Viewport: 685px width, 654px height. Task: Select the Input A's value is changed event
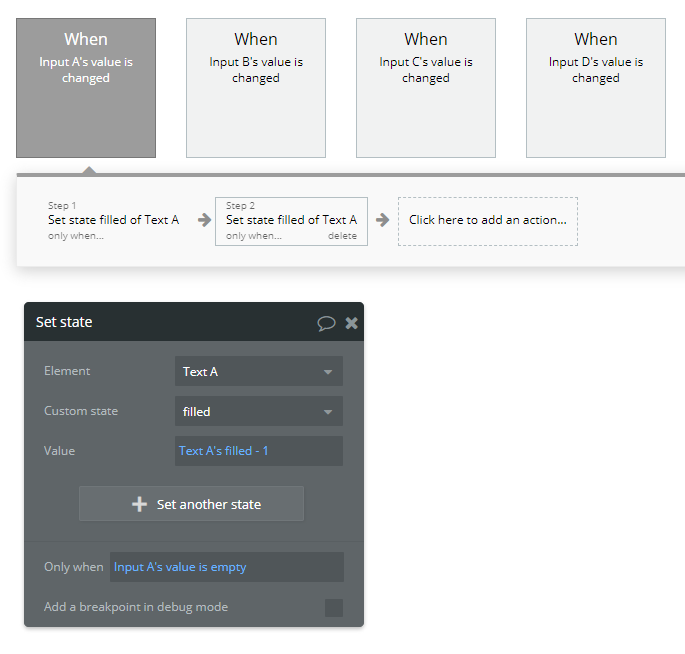pos(86,88)
